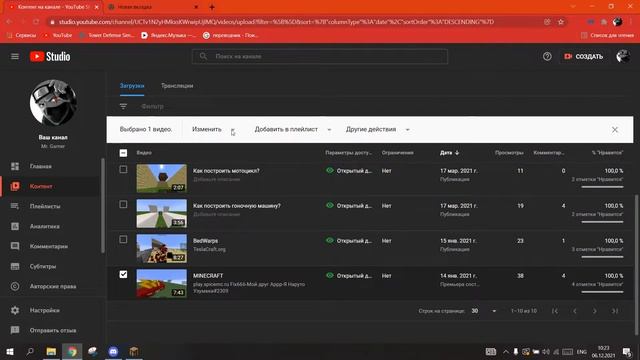Click the BedWarps video title
Viewport: 640px width, 360px height.
[x=205, y=241]
